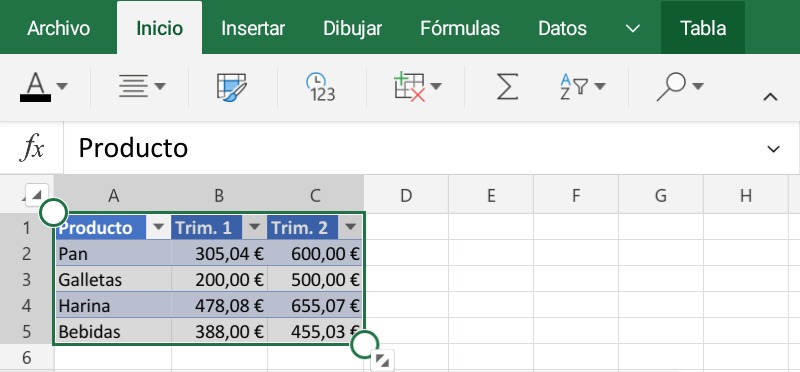Expand the formula bar chevron
The height and width of the screenshot is (372, 800).
pos(773,149)
